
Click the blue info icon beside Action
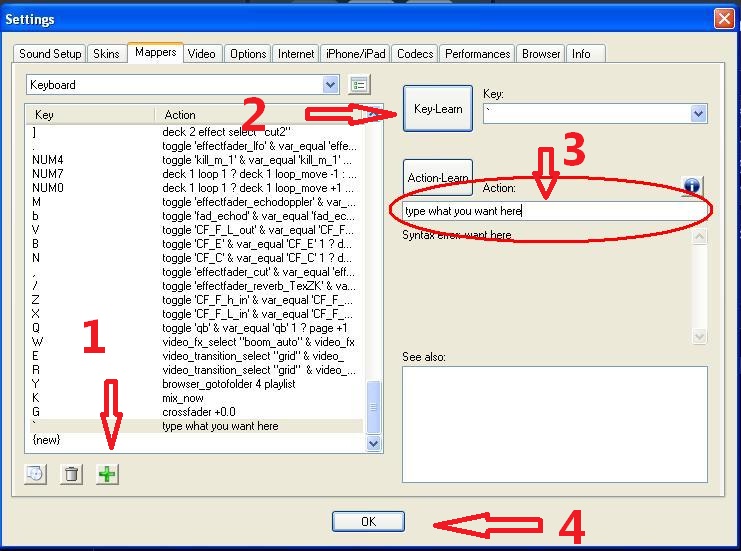(691, 185)
